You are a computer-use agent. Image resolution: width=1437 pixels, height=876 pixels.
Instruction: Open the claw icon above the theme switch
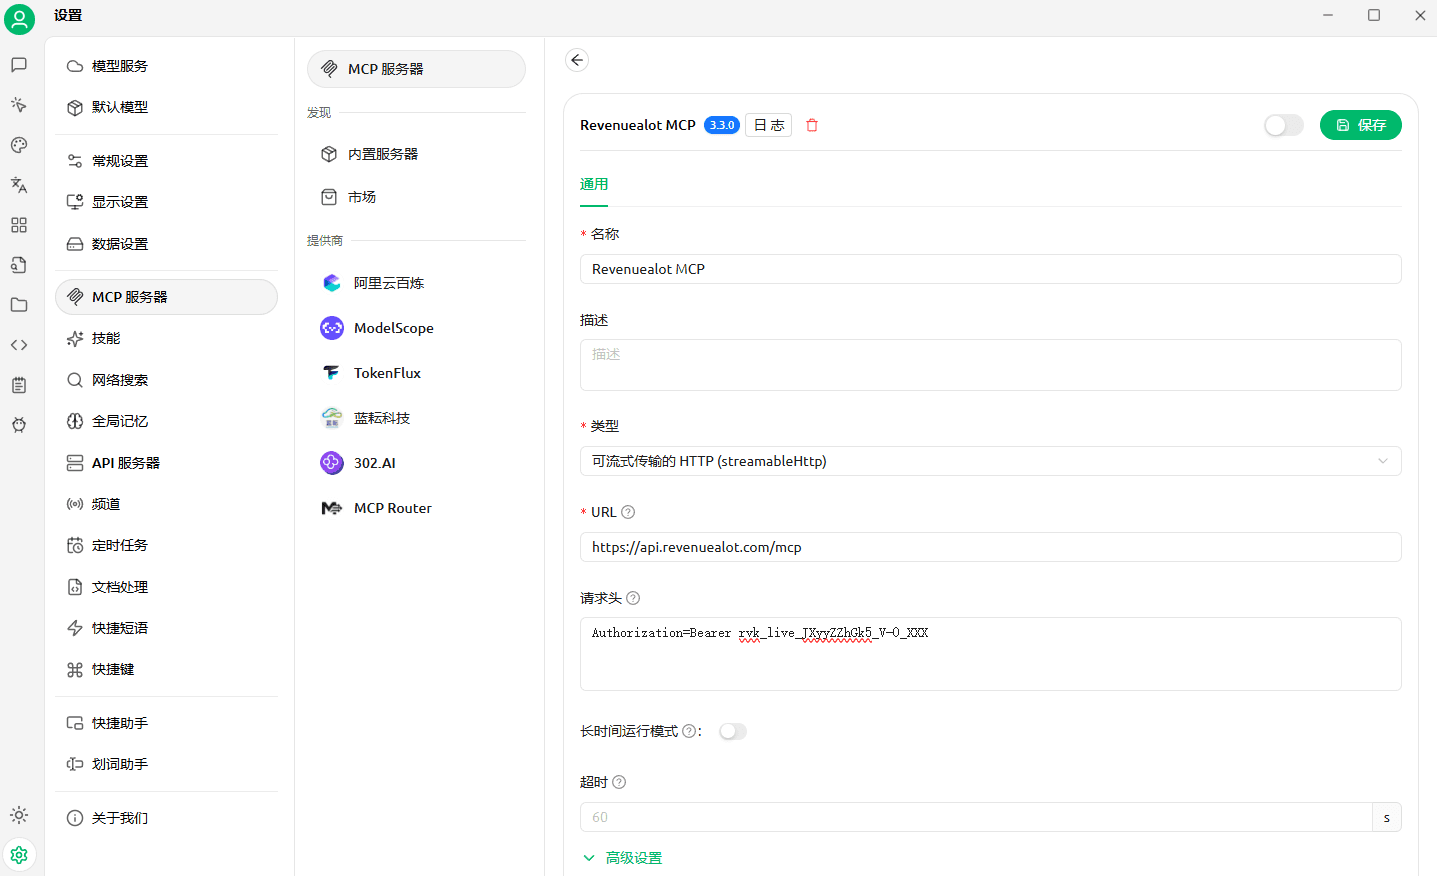(19, 425)
